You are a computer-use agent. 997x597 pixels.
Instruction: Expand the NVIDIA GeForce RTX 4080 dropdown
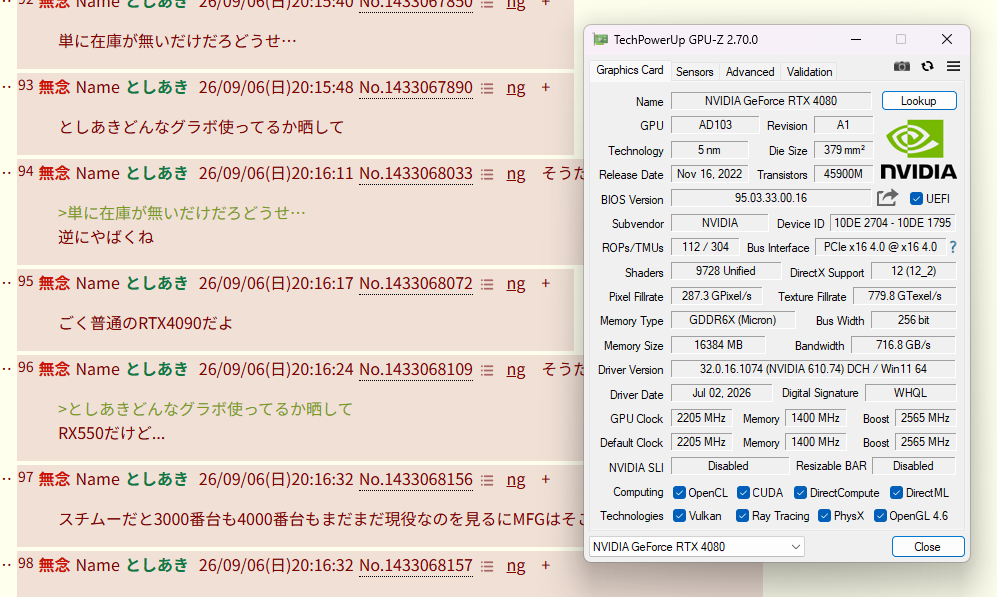pyautogui.click(x=697, y=547)
